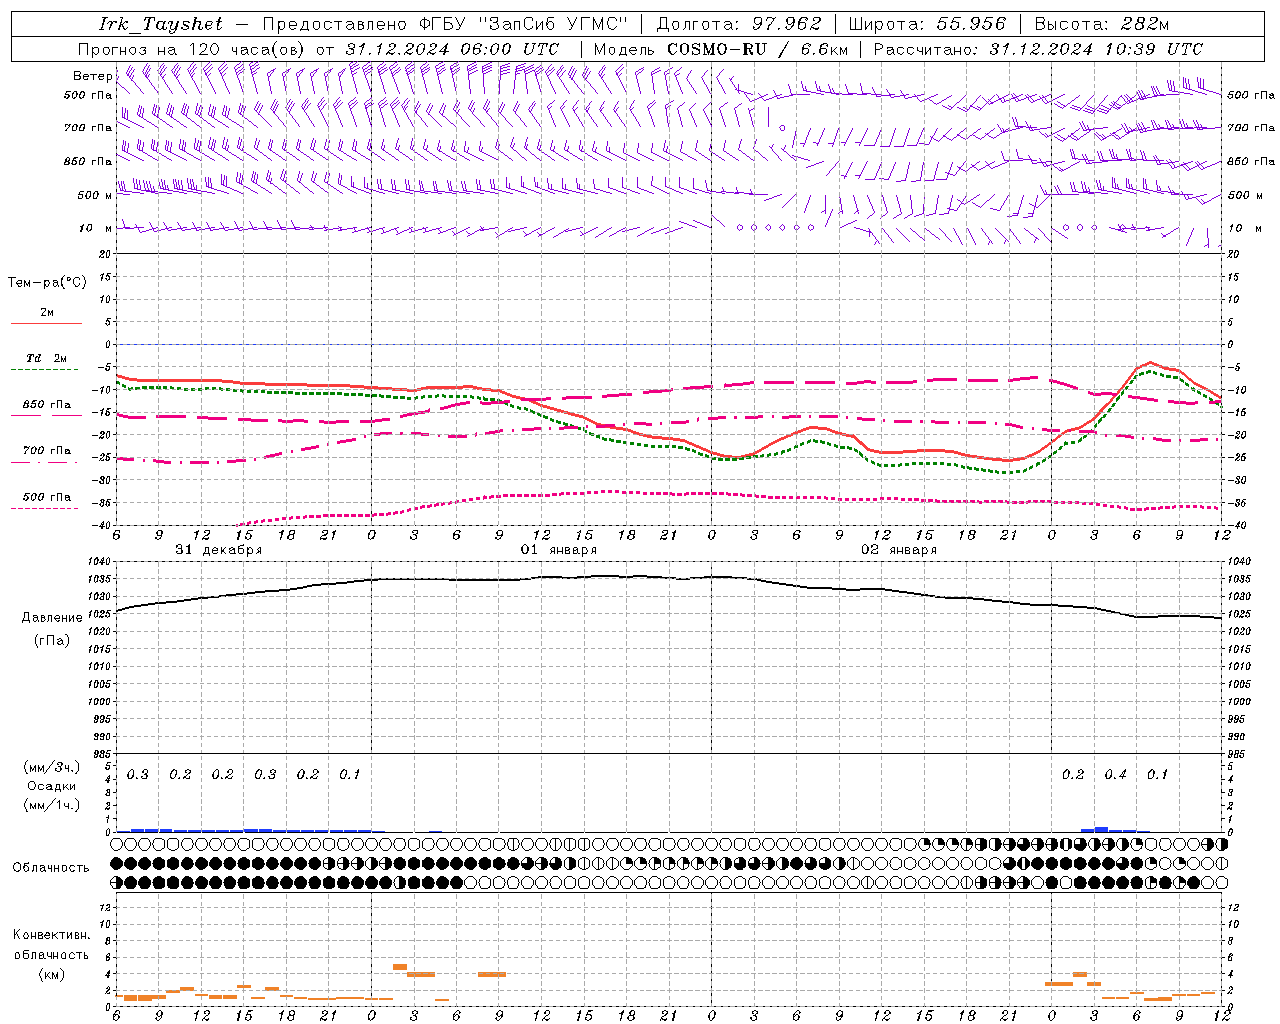Click the Ветер wind panel label
Viewport: 1280px width, 1024px height.
coord(92,76)
